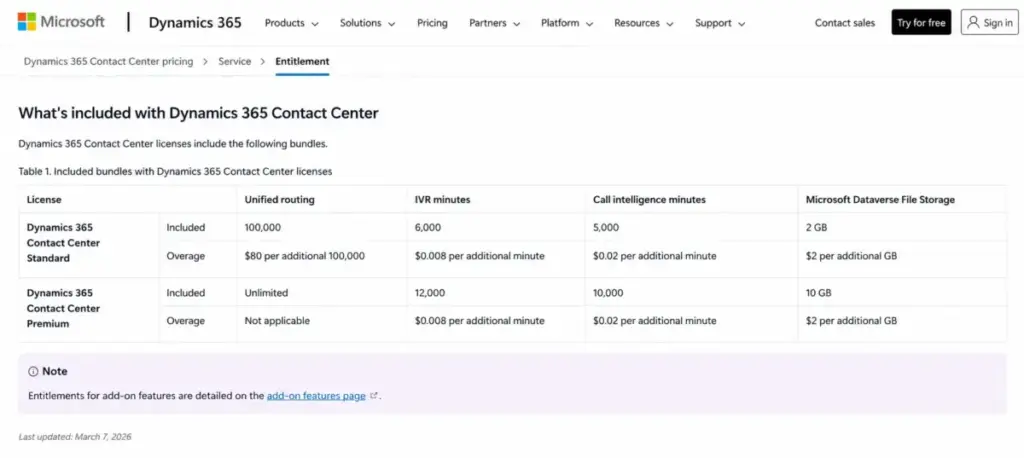Screen dimensions: 1024x458
Task: Click the Premium row's $0.02 per additional minute
Action: coord(654,321)
